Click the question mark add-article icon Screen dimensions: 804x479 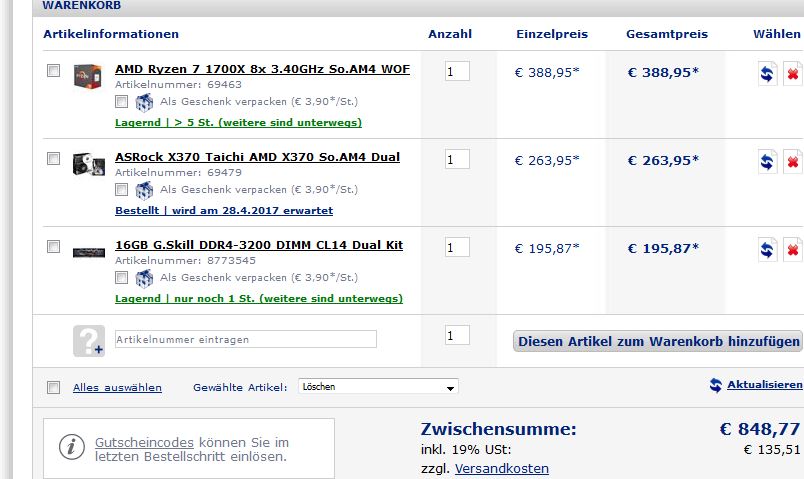click(x=89, y=341)
